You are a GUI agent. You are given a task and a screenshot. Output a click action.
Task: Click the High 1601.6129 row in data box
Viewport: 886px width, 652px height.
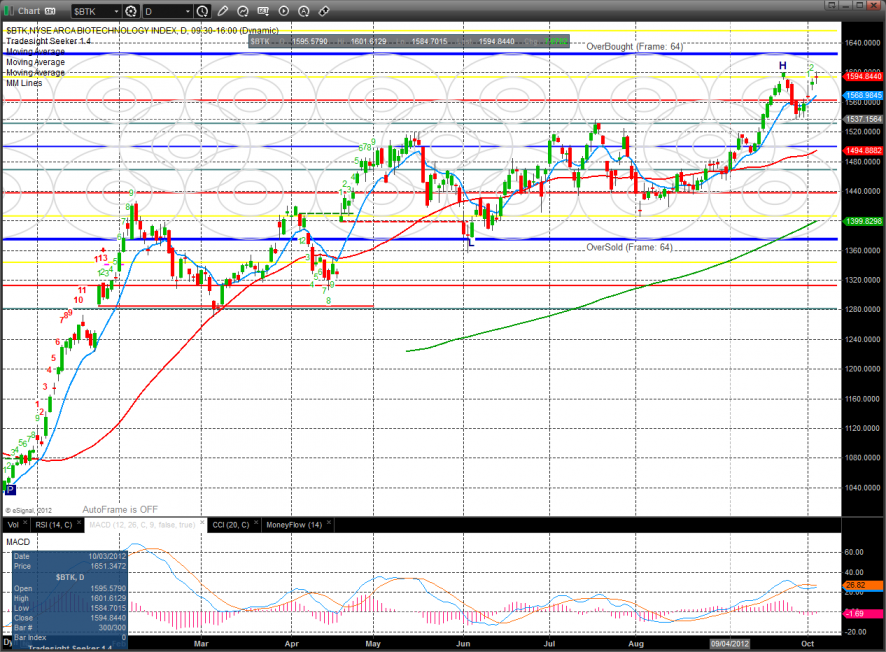click(x=70, y=598)
